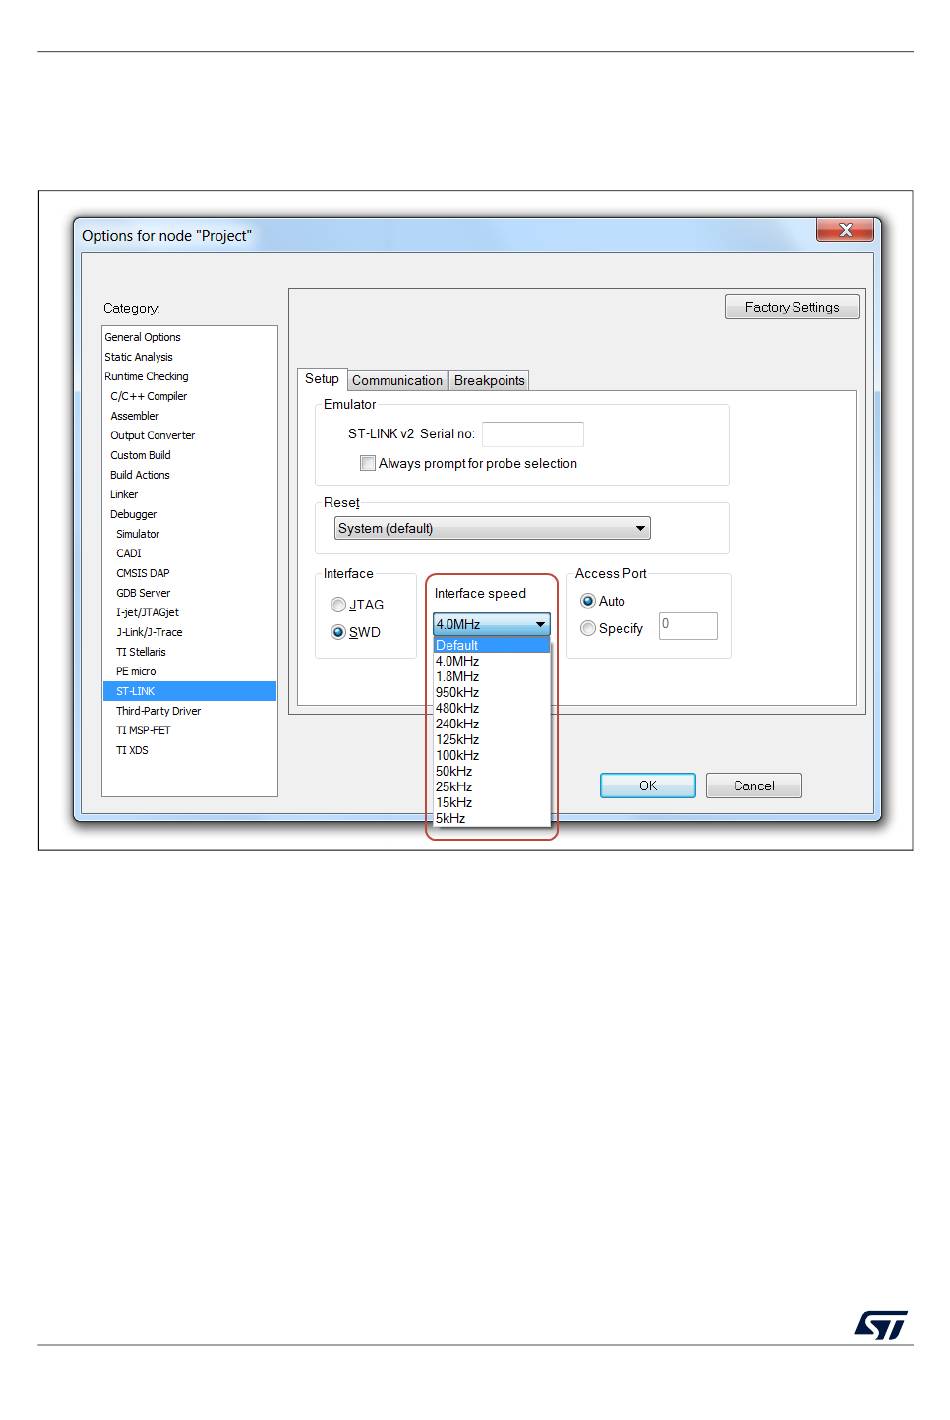Cancel the options dialog
This screenshot has height=1420, width=950.
click(754, 785)
